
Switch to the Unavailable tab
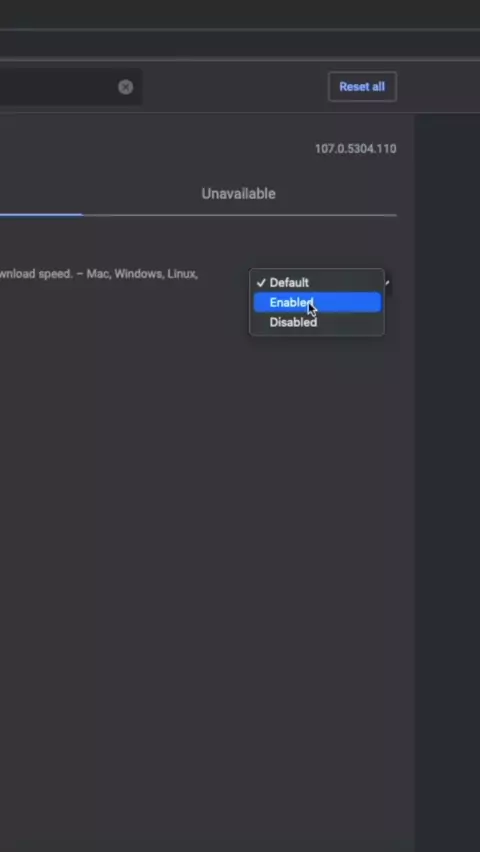click(239, 194)
